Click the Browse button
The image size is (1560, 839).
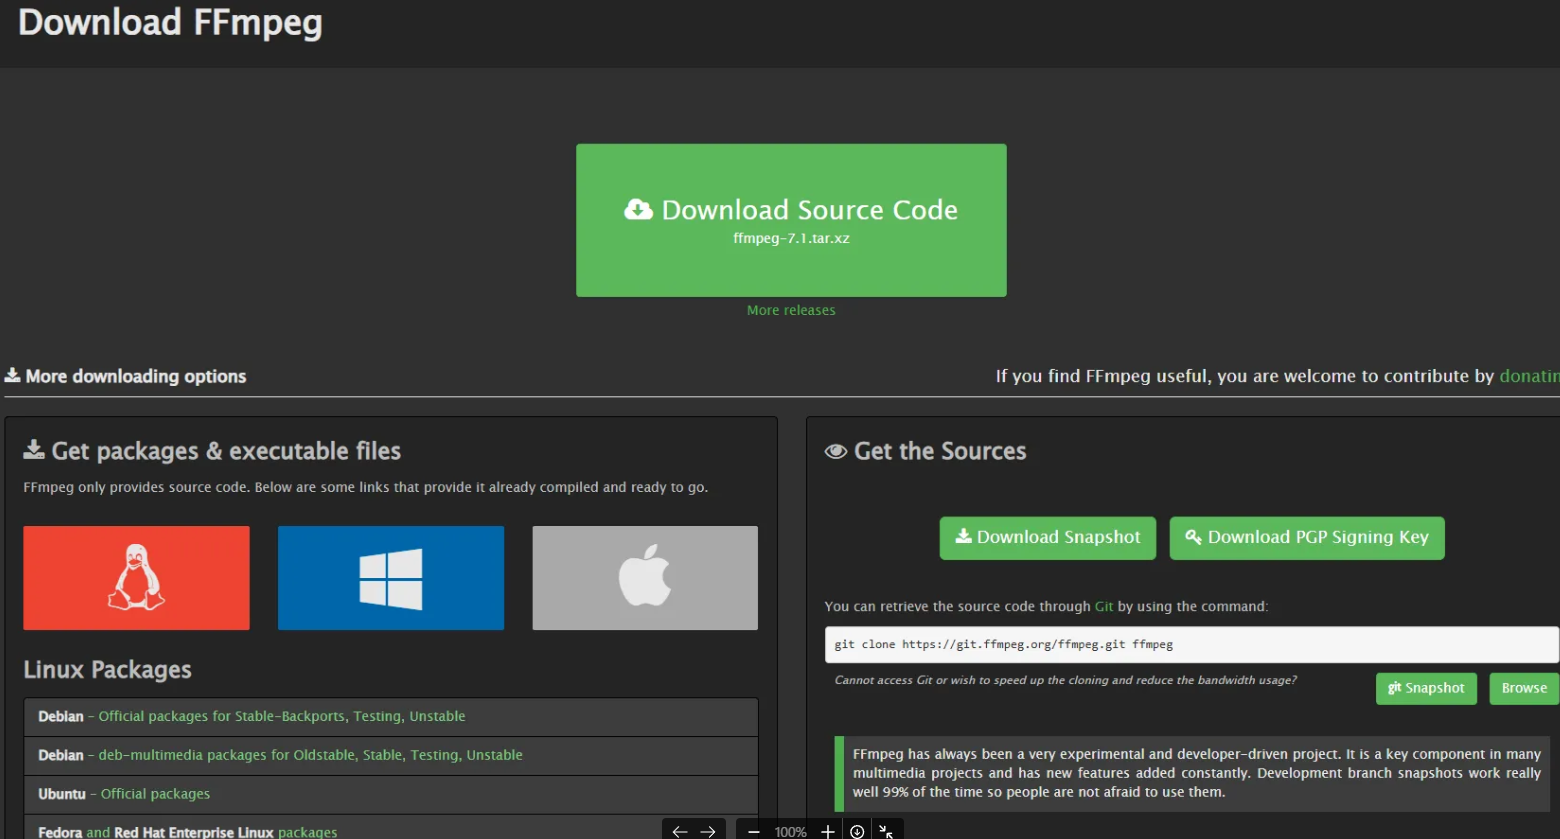[1524, 688]
